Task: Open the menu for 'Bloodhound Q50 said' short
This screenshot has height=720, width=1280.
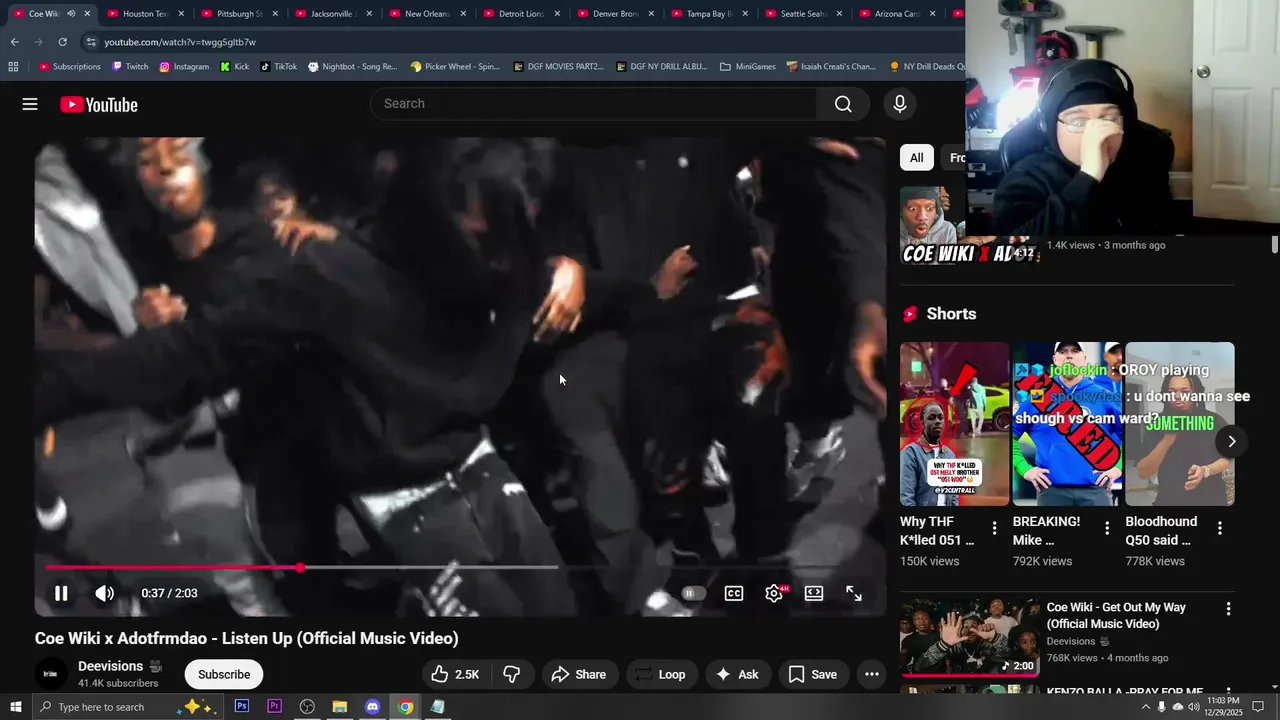Action: click(x=1219, y=528)
